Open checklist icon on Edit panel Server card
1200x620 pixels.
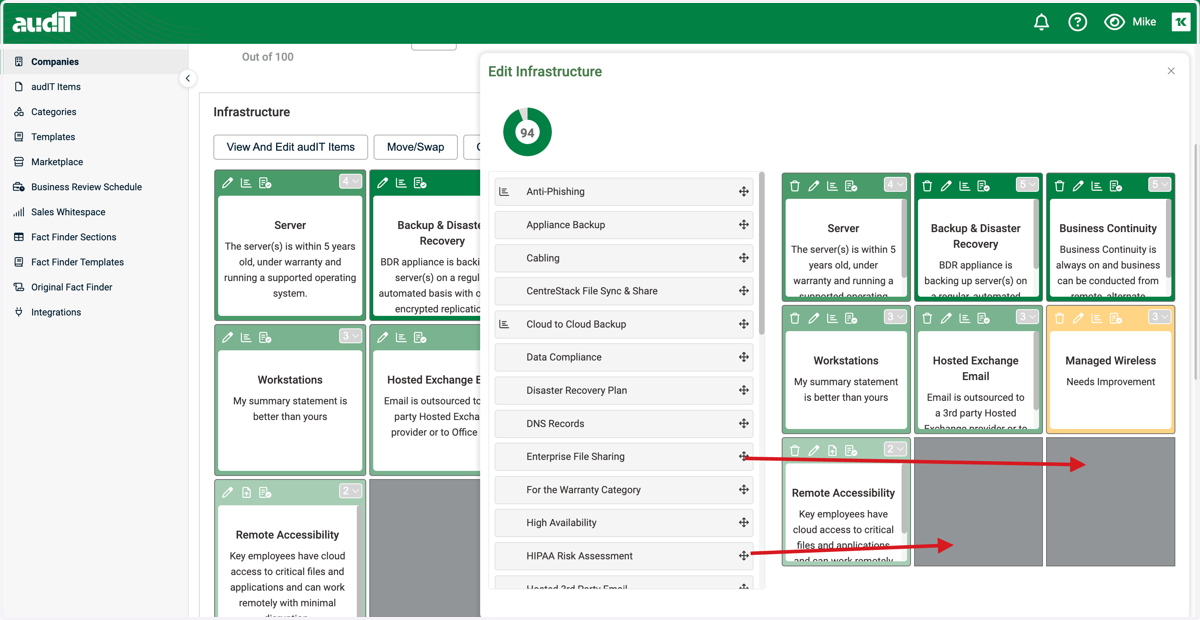coord(851,185)
